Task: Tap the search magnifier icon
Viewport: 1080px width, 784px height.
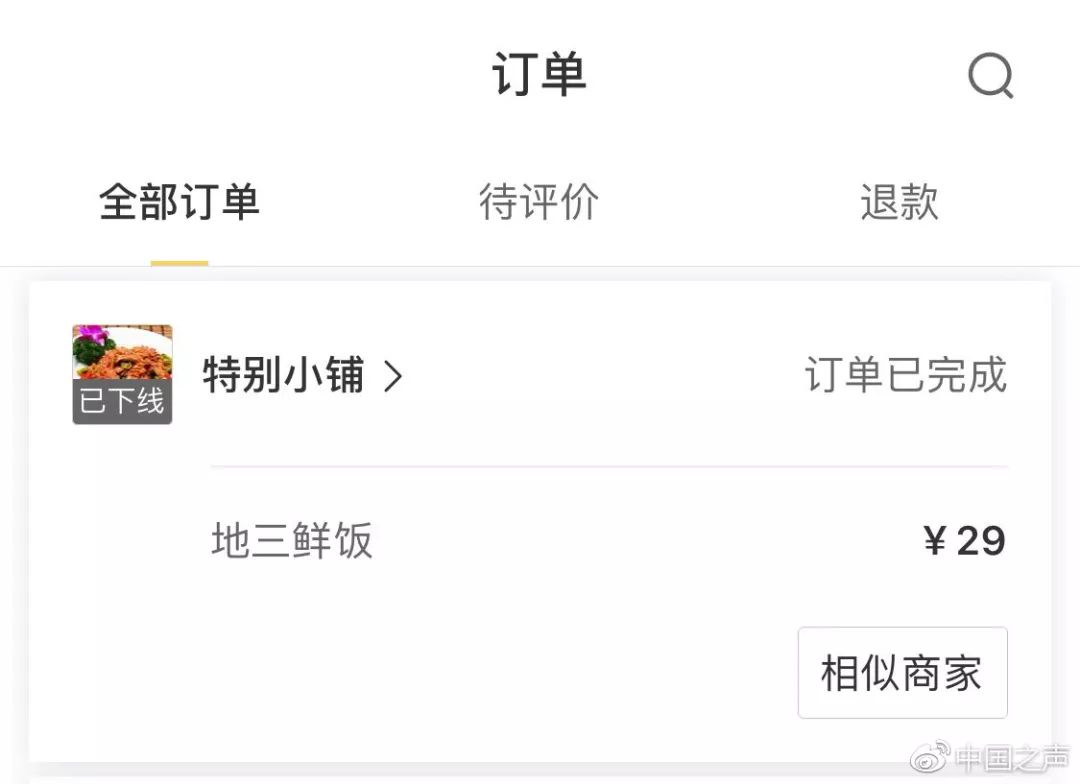Action: [990, 75]
